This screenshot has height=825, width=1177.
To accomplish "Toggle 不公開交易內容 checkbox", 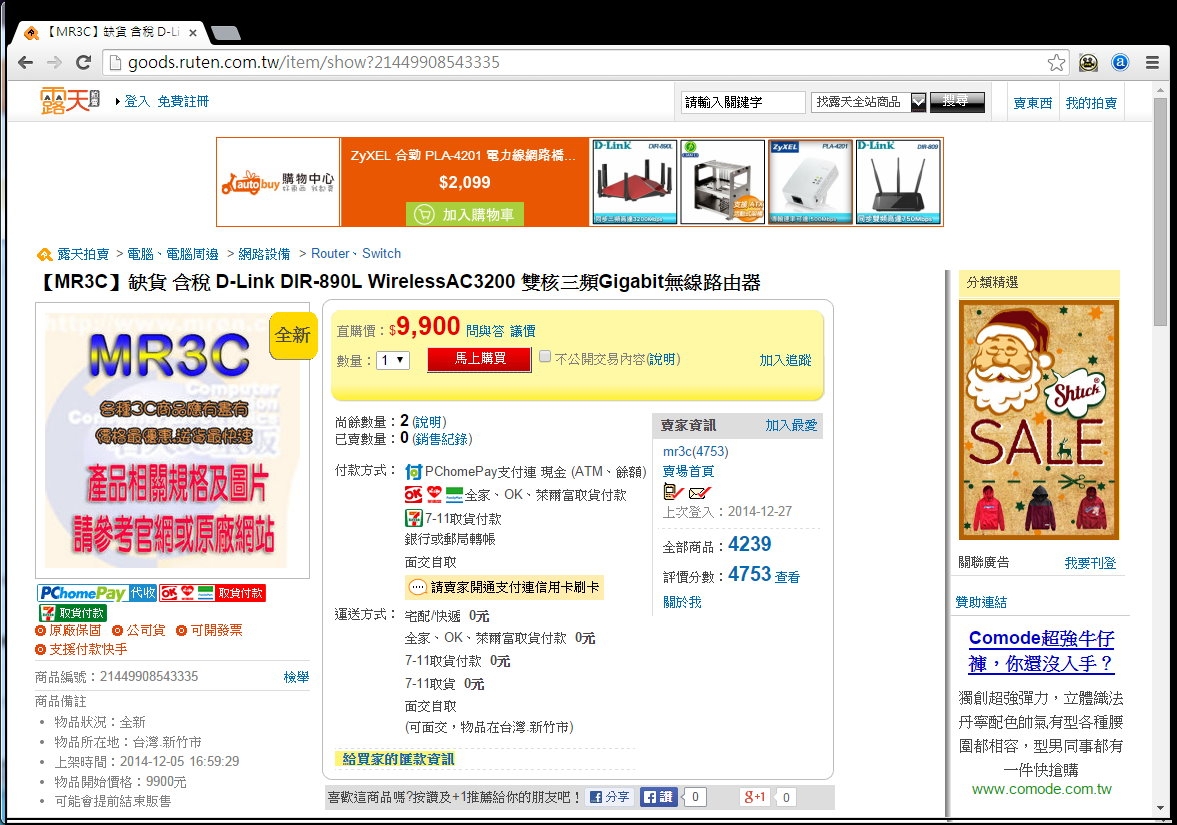I will (545, 357).
